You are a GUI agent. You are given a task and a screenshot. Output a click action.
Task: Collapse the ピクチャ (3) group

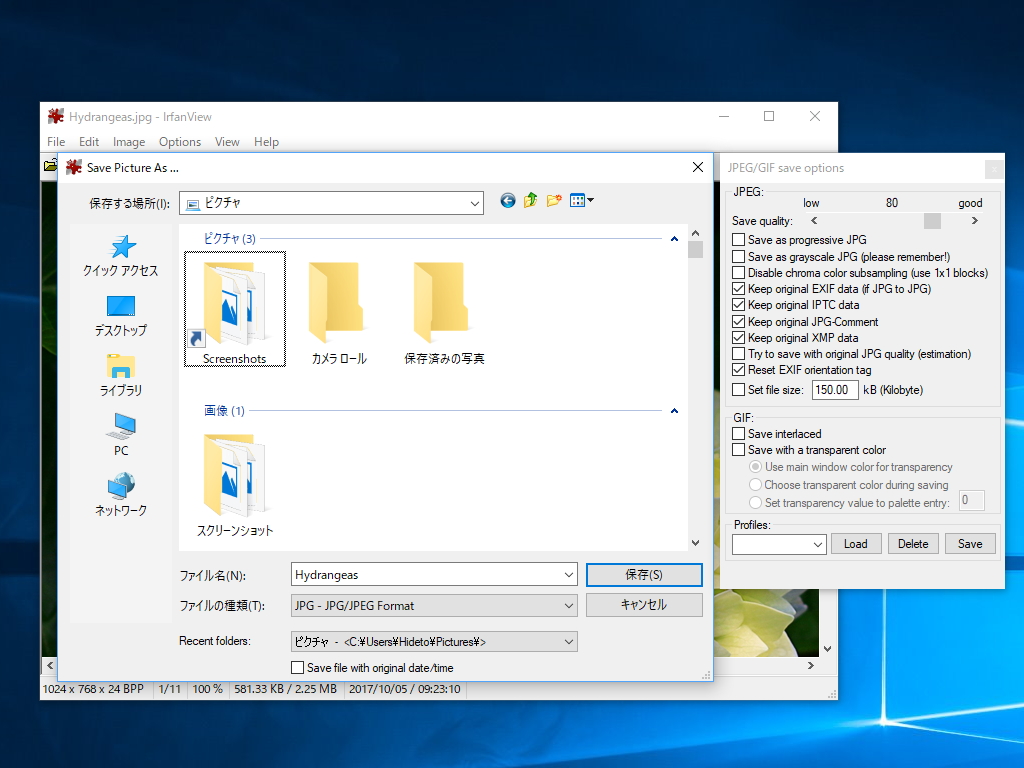tap(675, 239)
